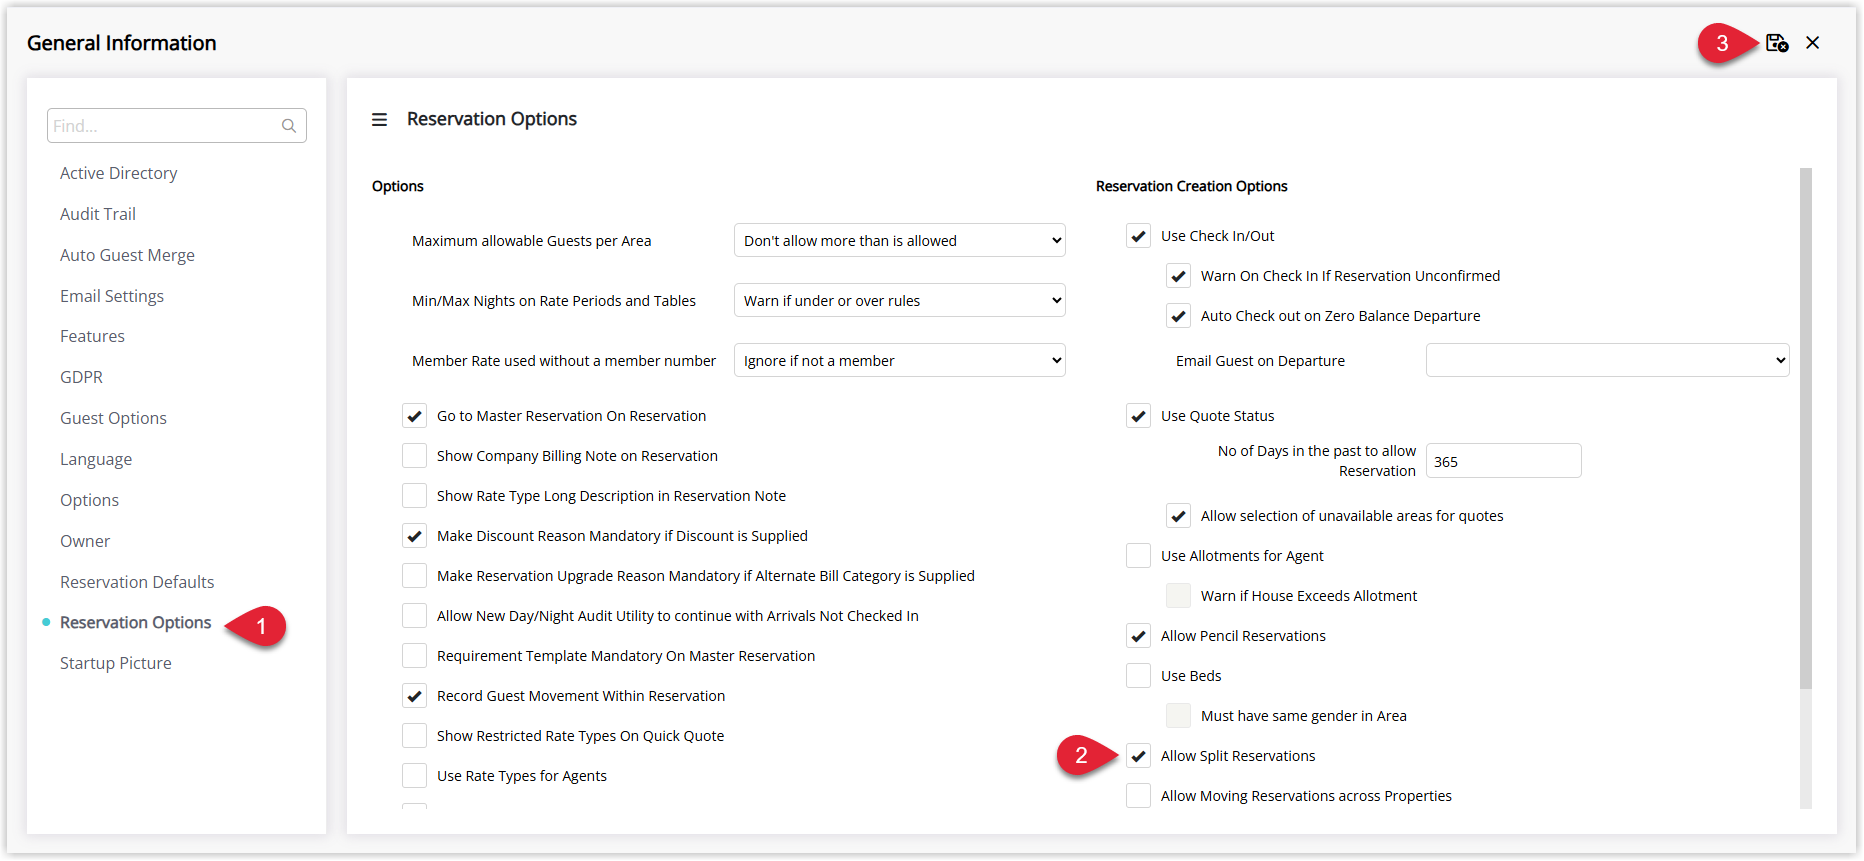Open Email Guest on Departure dropdown
1864x861 pixels.
(1607, 360)
